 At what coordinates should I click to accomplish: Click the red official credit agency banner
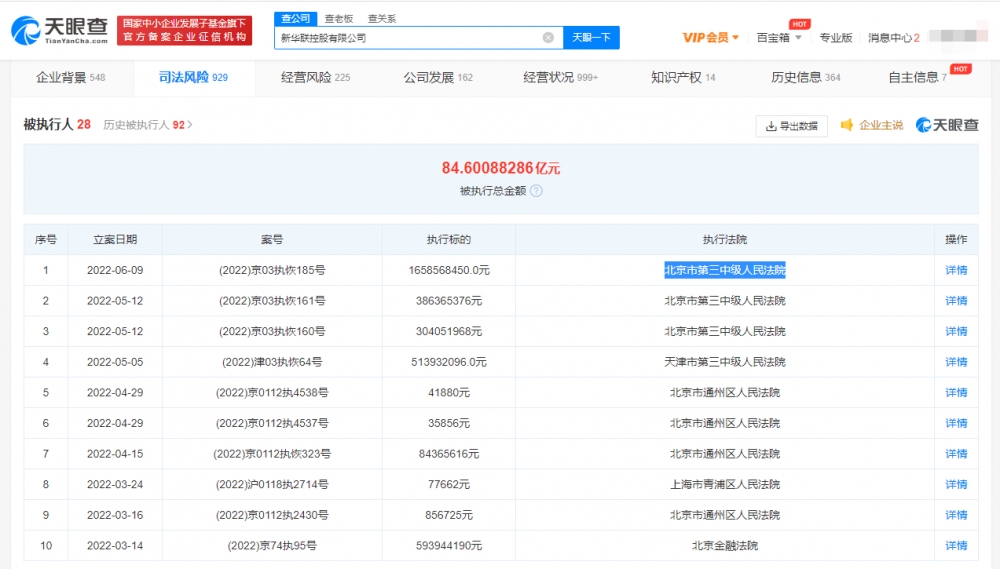click(x=184, y=30)
